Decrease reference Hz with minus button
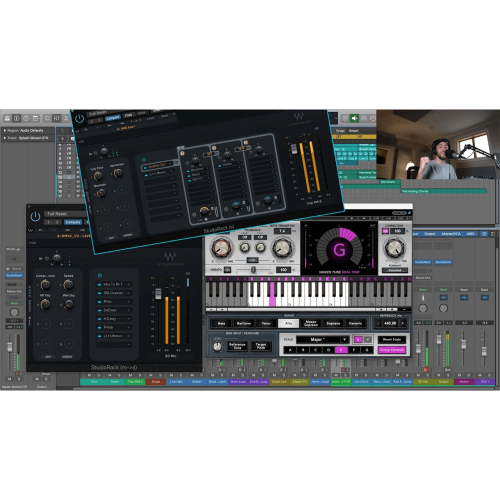Screen dimensions: 500x500 point(378,323)
